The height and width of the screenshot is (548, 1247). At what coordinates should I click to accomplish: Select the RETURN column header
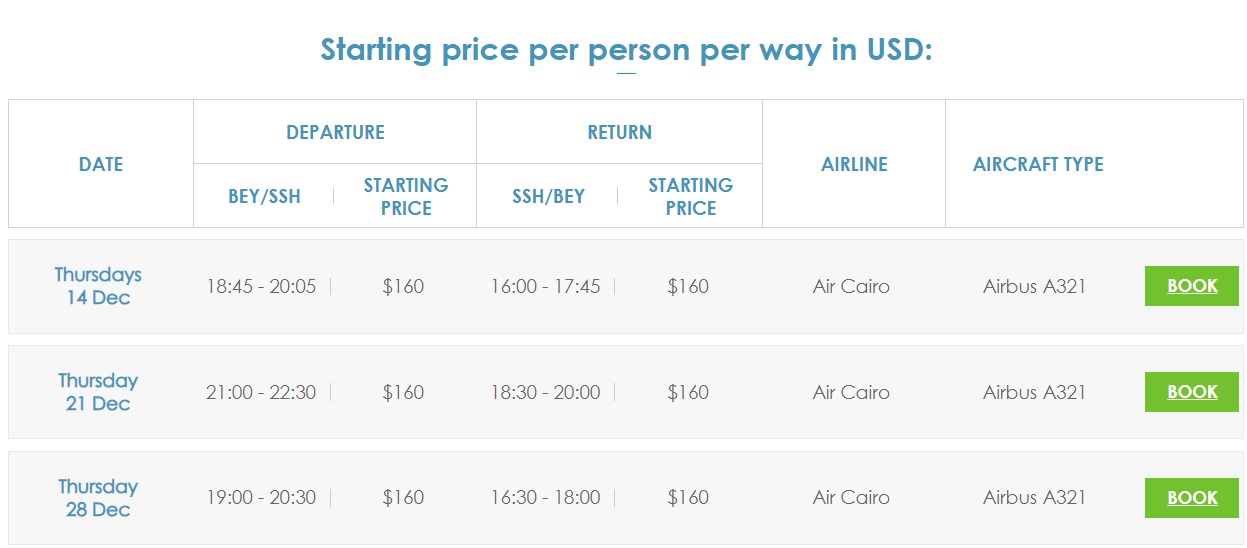tap(619, 132)
